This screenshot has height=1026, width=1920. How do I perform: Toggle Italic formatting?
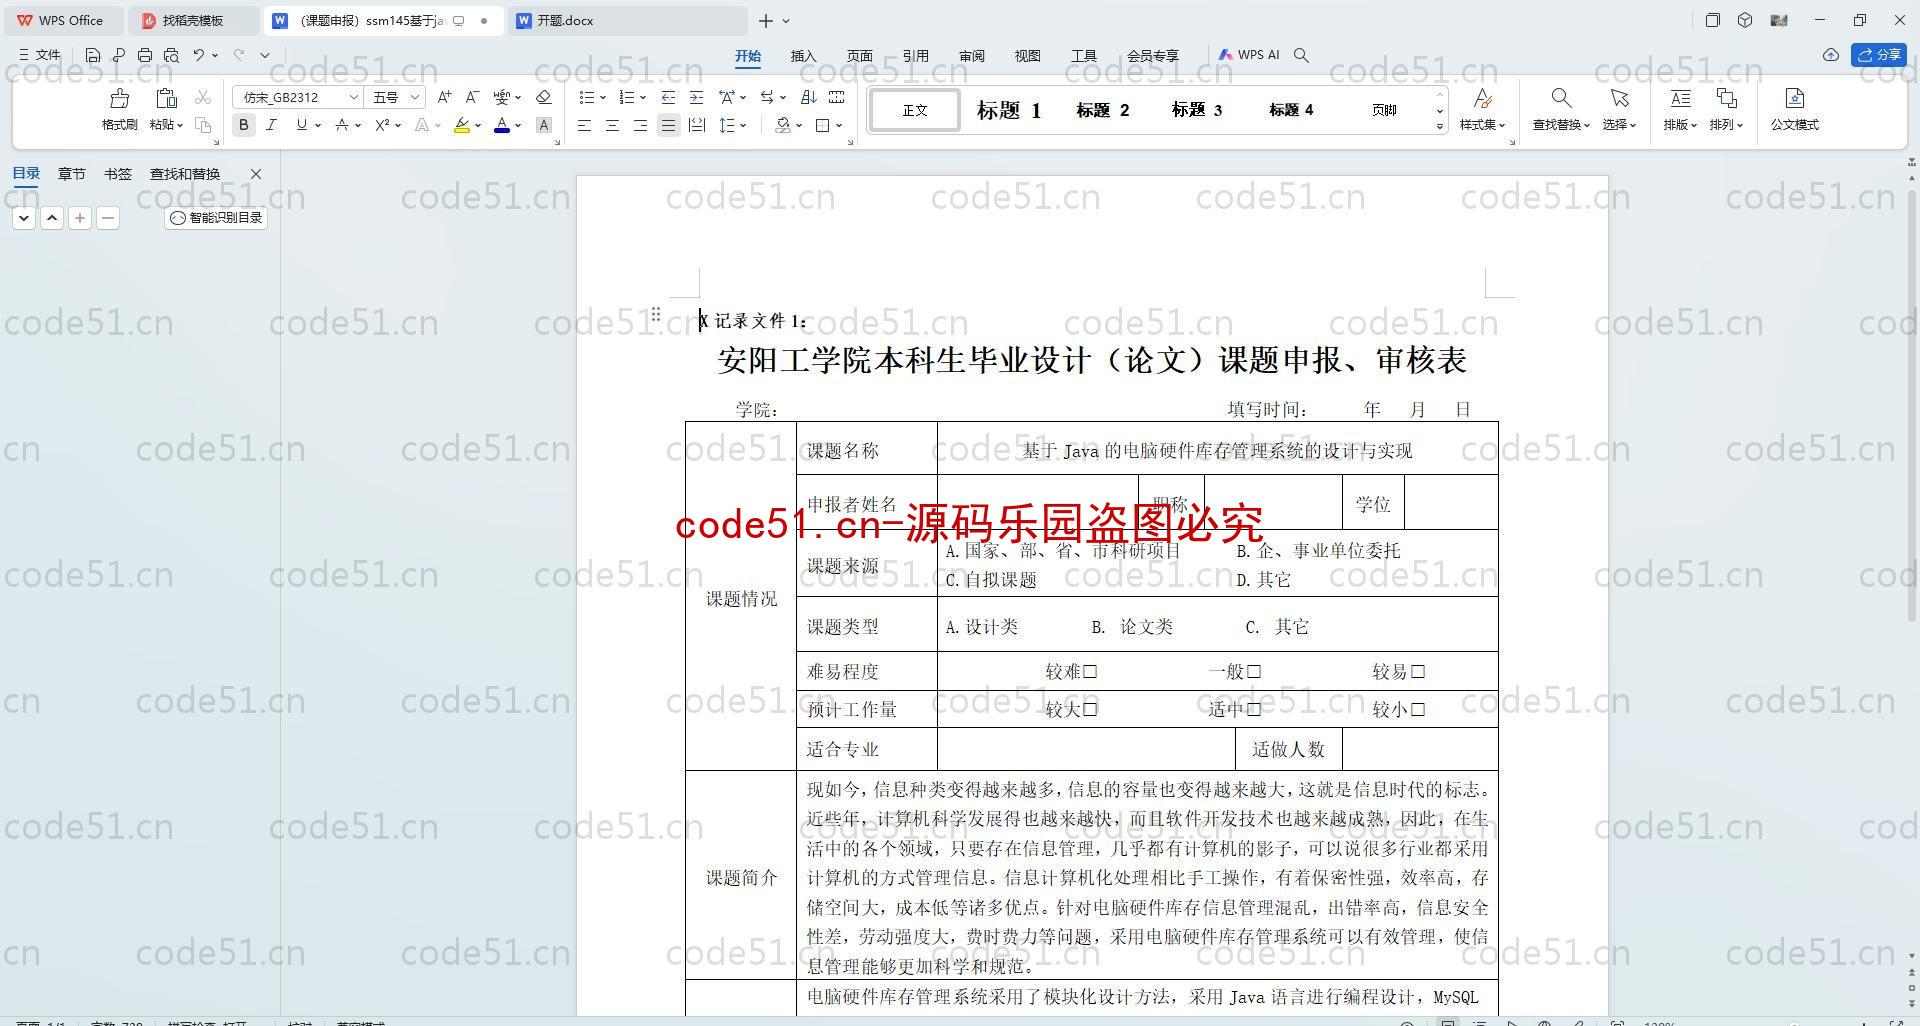(271, 125)
